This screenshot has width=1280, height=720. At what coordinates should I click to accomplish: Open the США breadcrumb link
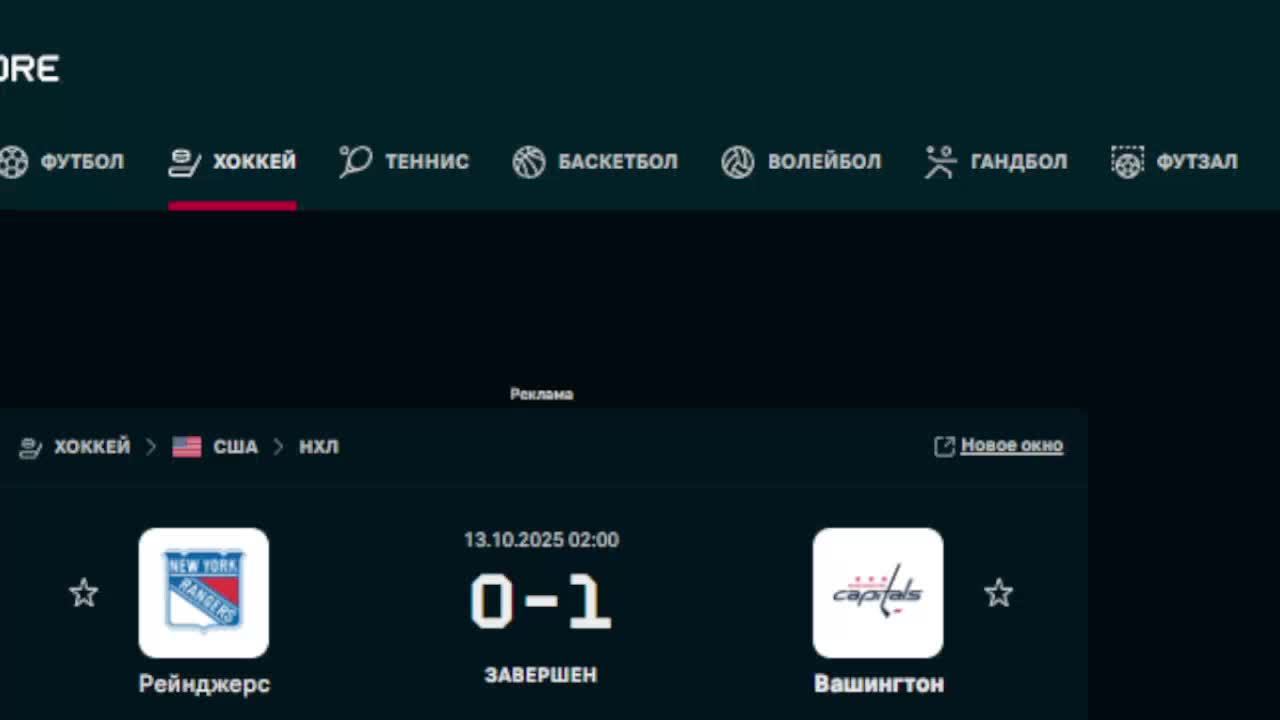point(235,447)
